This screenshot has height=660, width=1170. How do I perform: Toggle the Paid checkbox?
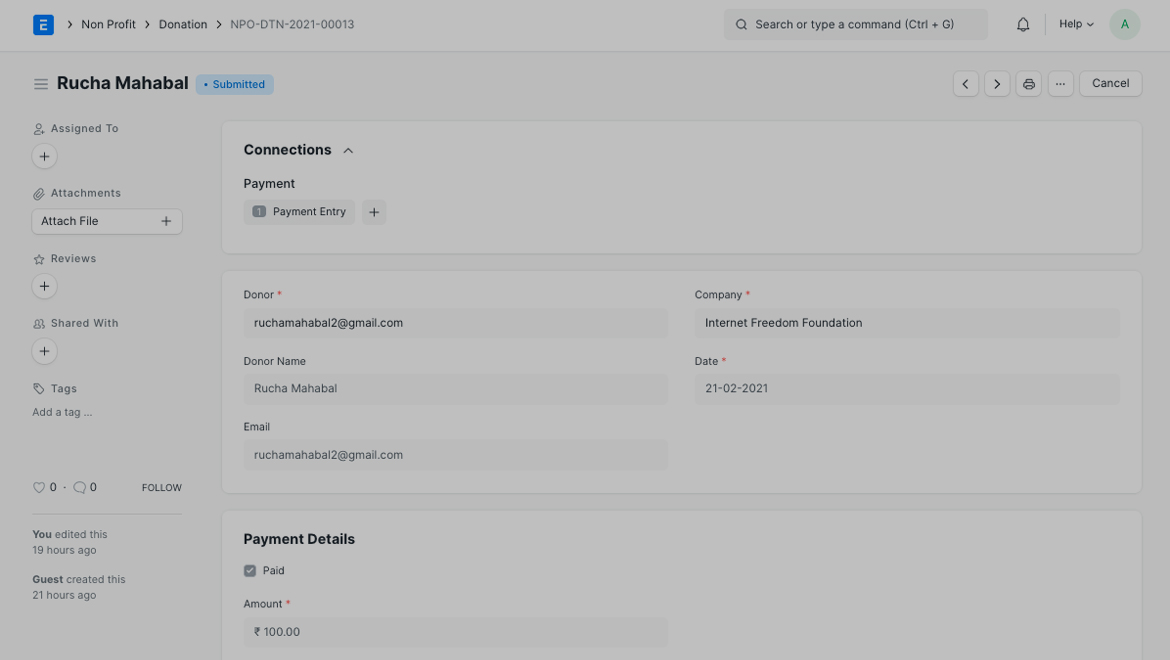tap(250, 571)
